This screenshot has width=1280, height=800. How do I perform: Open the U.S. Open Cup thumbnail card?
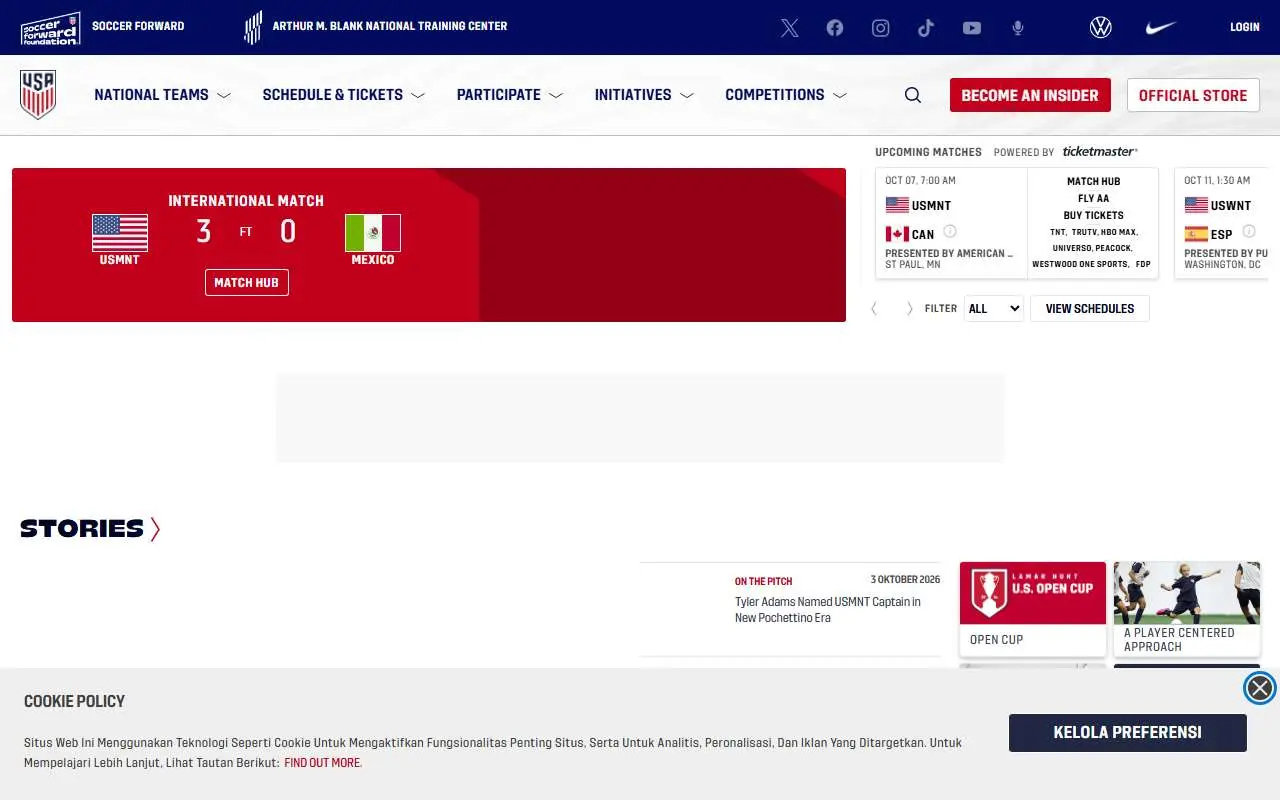click(1033, 609)
